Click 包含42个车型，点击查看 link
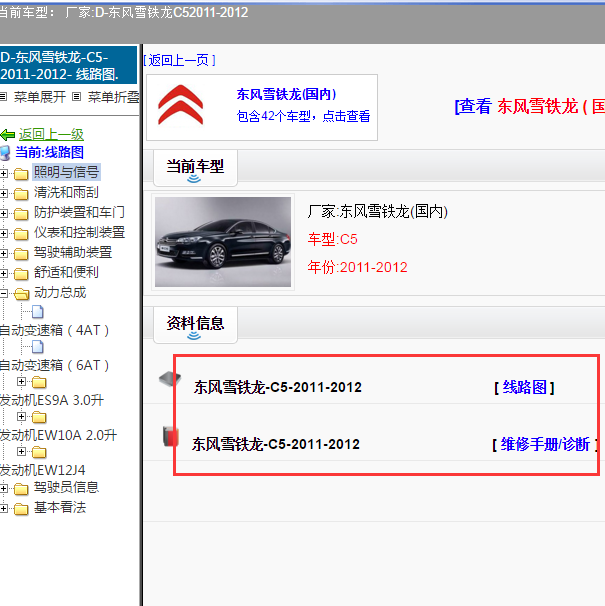 tap(303, 116)
